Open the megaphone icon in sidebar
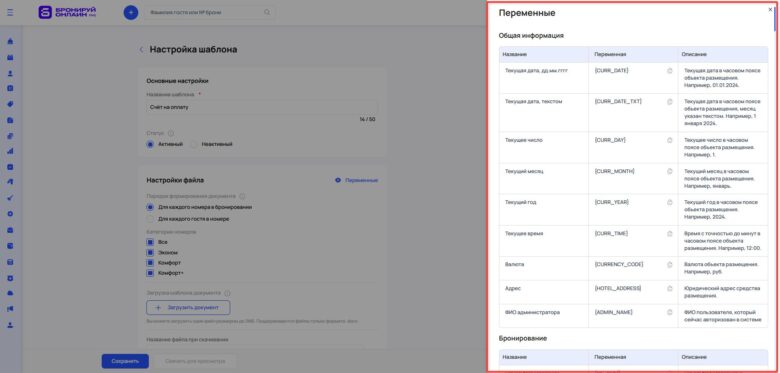The image size is (780, 373). click(x=10, y=309)
